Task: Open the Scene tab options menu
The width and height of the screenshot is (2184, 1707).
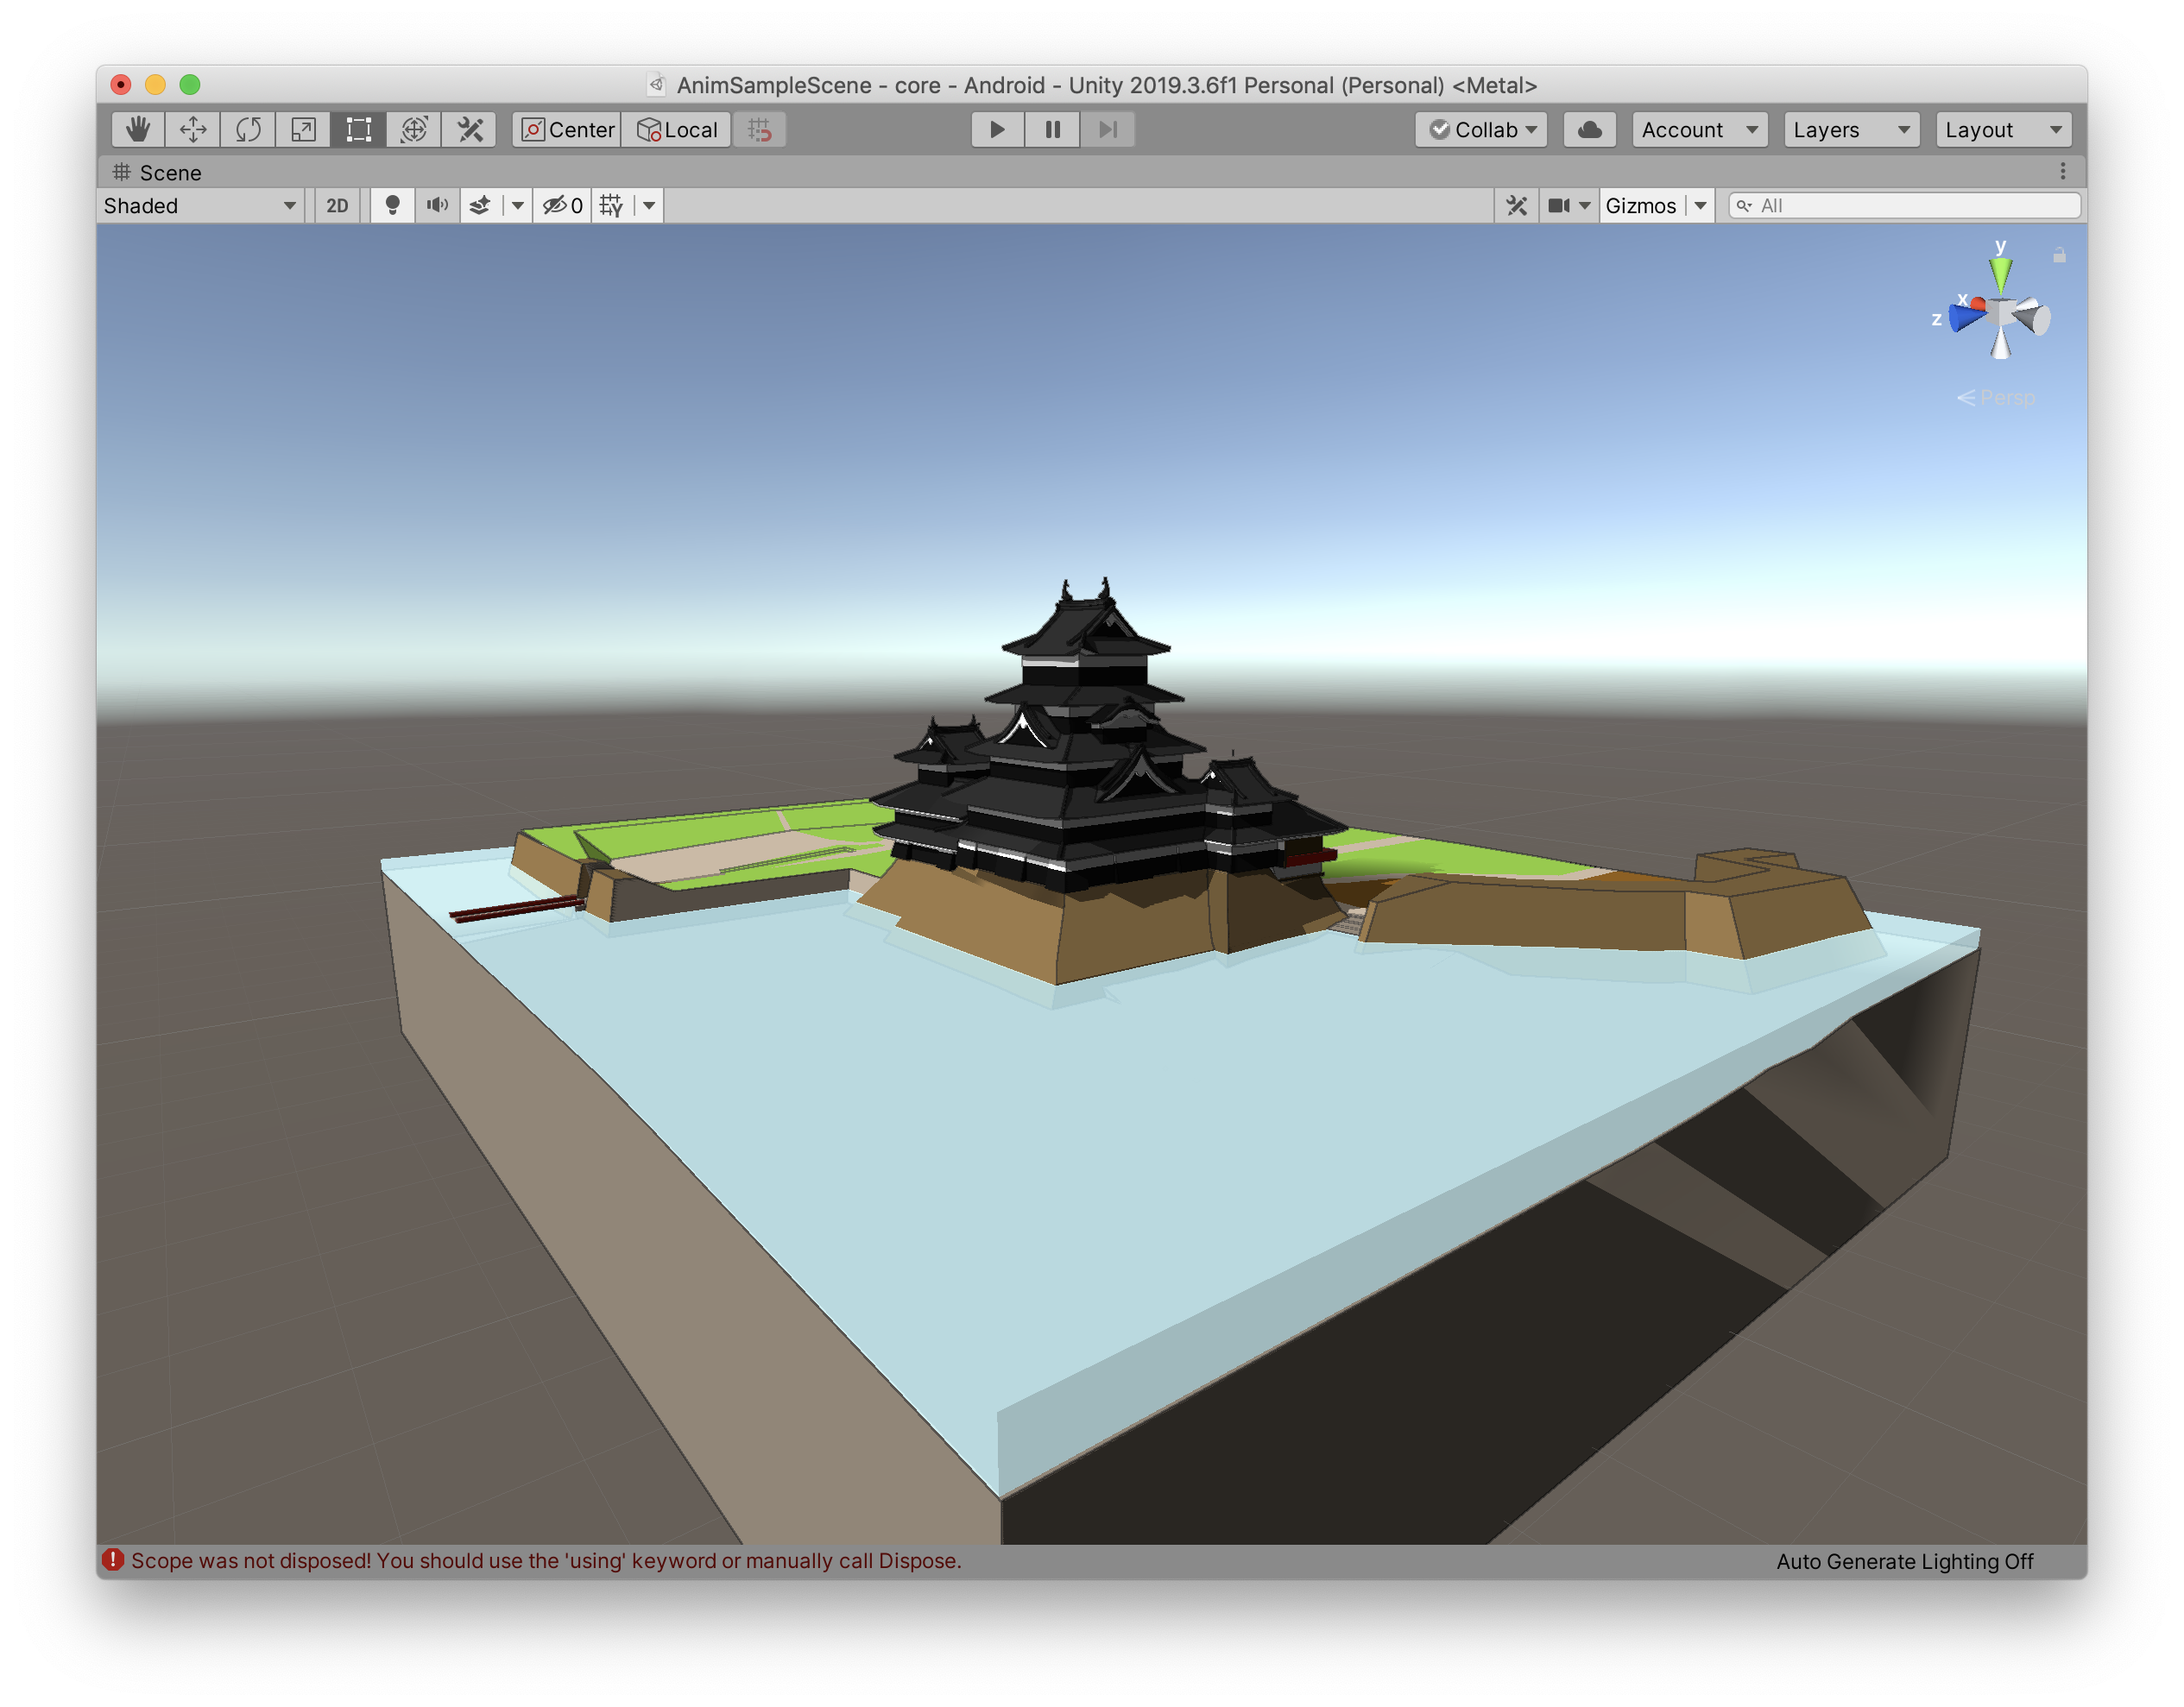Action: (2063, 172)
